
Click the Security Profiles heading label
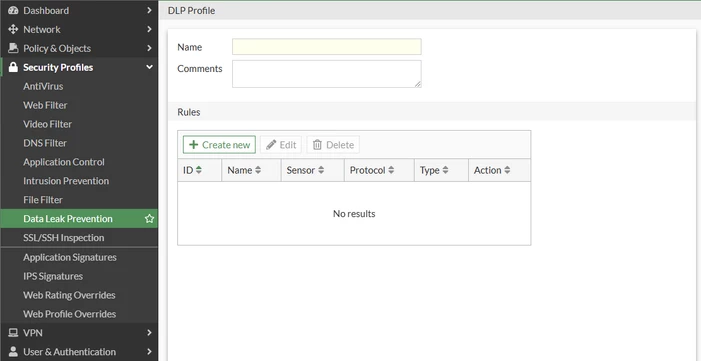tap(58, 67)
